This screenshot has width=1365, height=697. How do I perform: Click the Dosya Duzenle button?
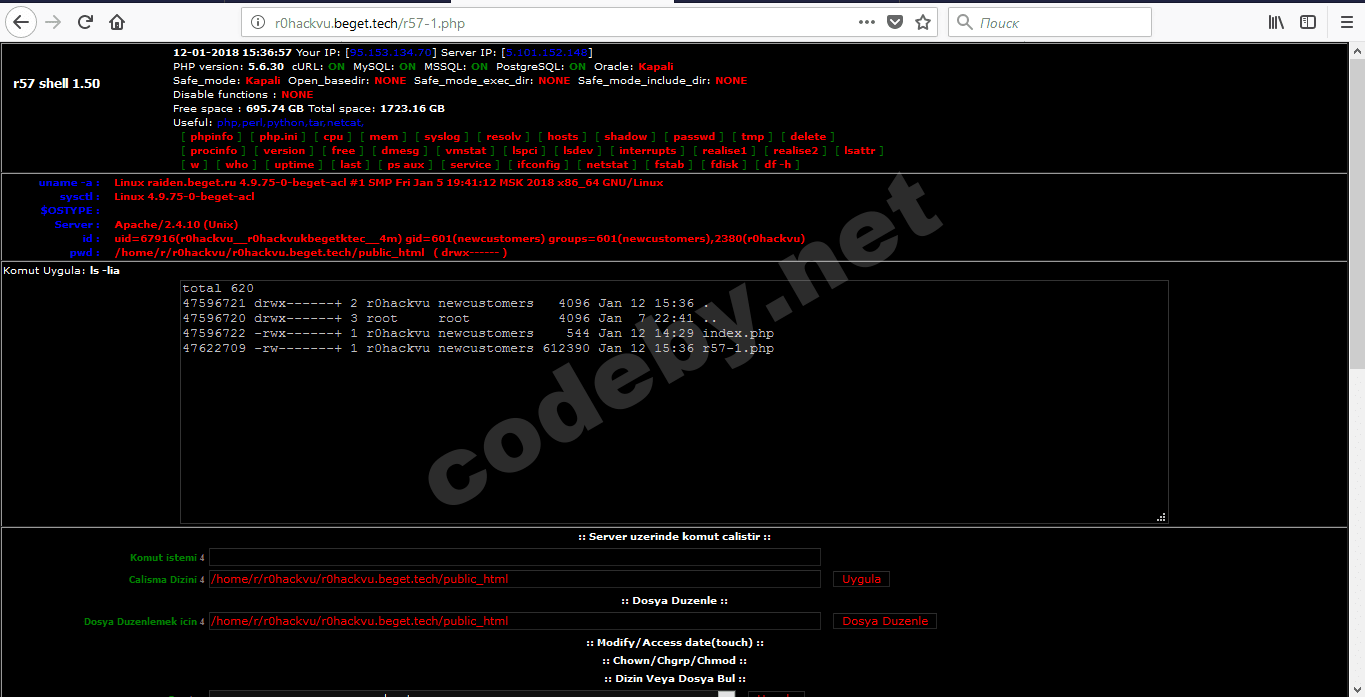[885, 621]
